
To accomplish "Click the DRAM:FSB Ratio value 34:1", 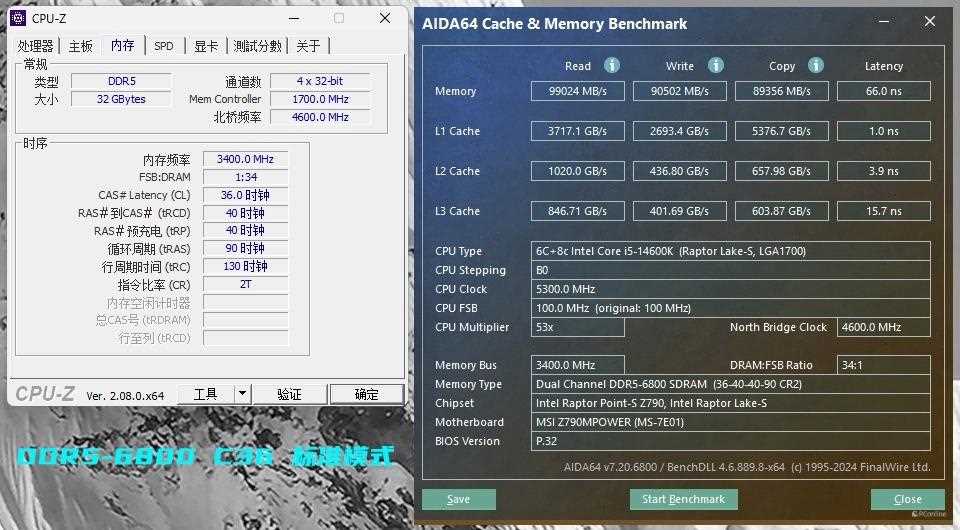I will (883, 365).
